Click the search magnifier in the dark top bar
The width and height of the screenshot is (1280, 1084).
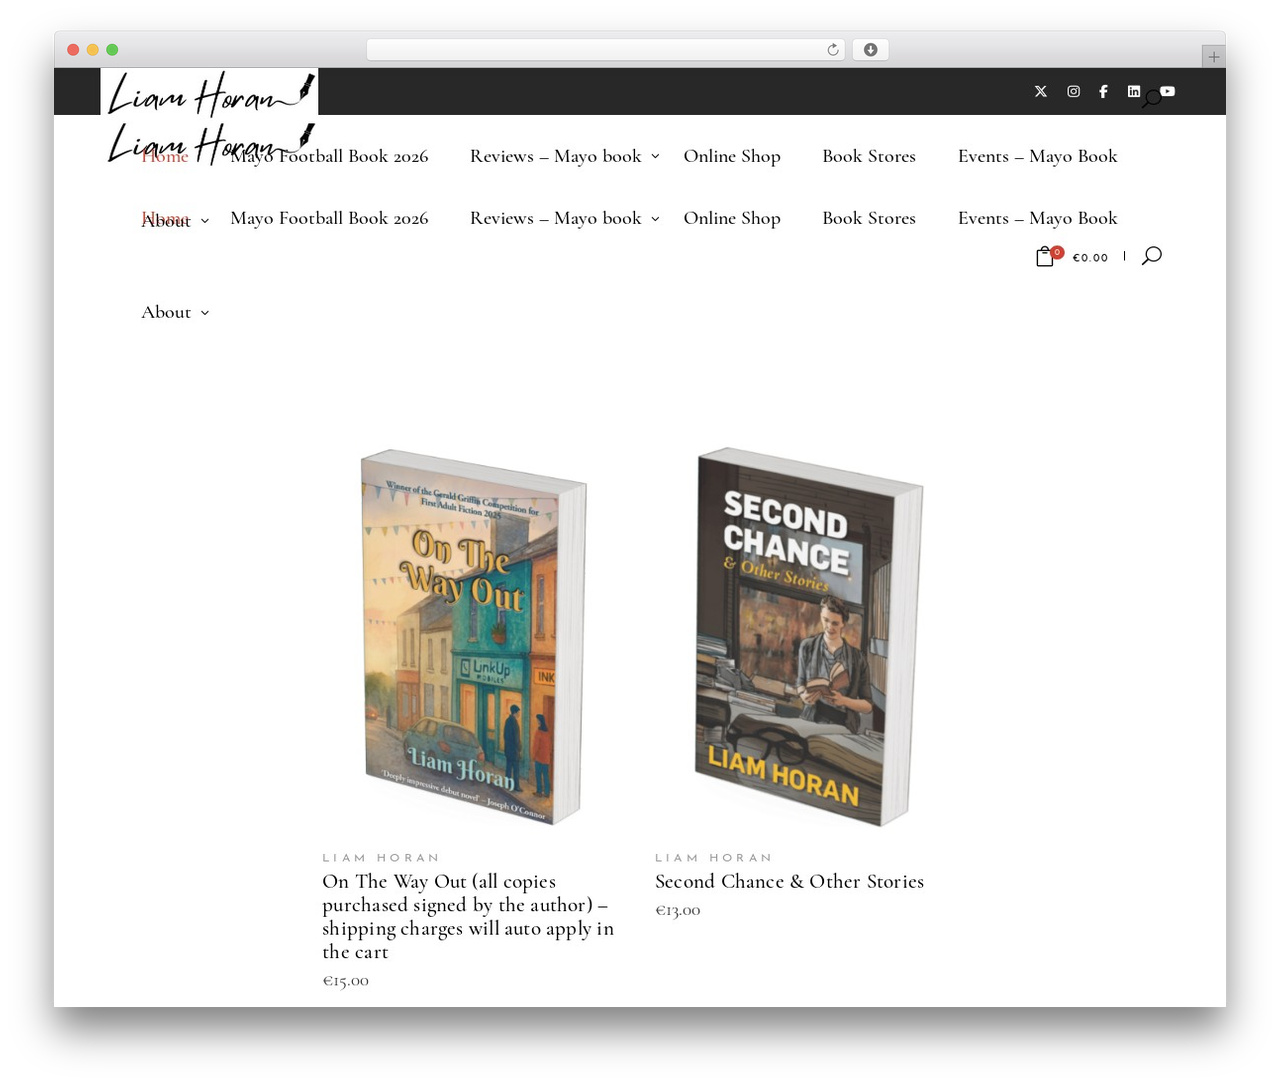click(x=1151, y=99)
